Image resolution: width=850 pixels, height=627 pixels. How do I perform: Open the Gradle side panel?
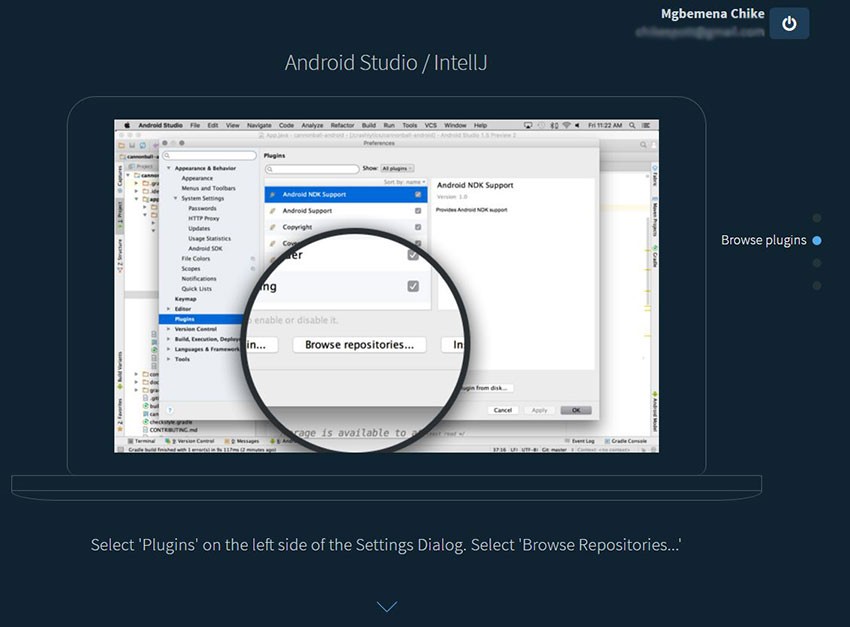click(655, 255)
